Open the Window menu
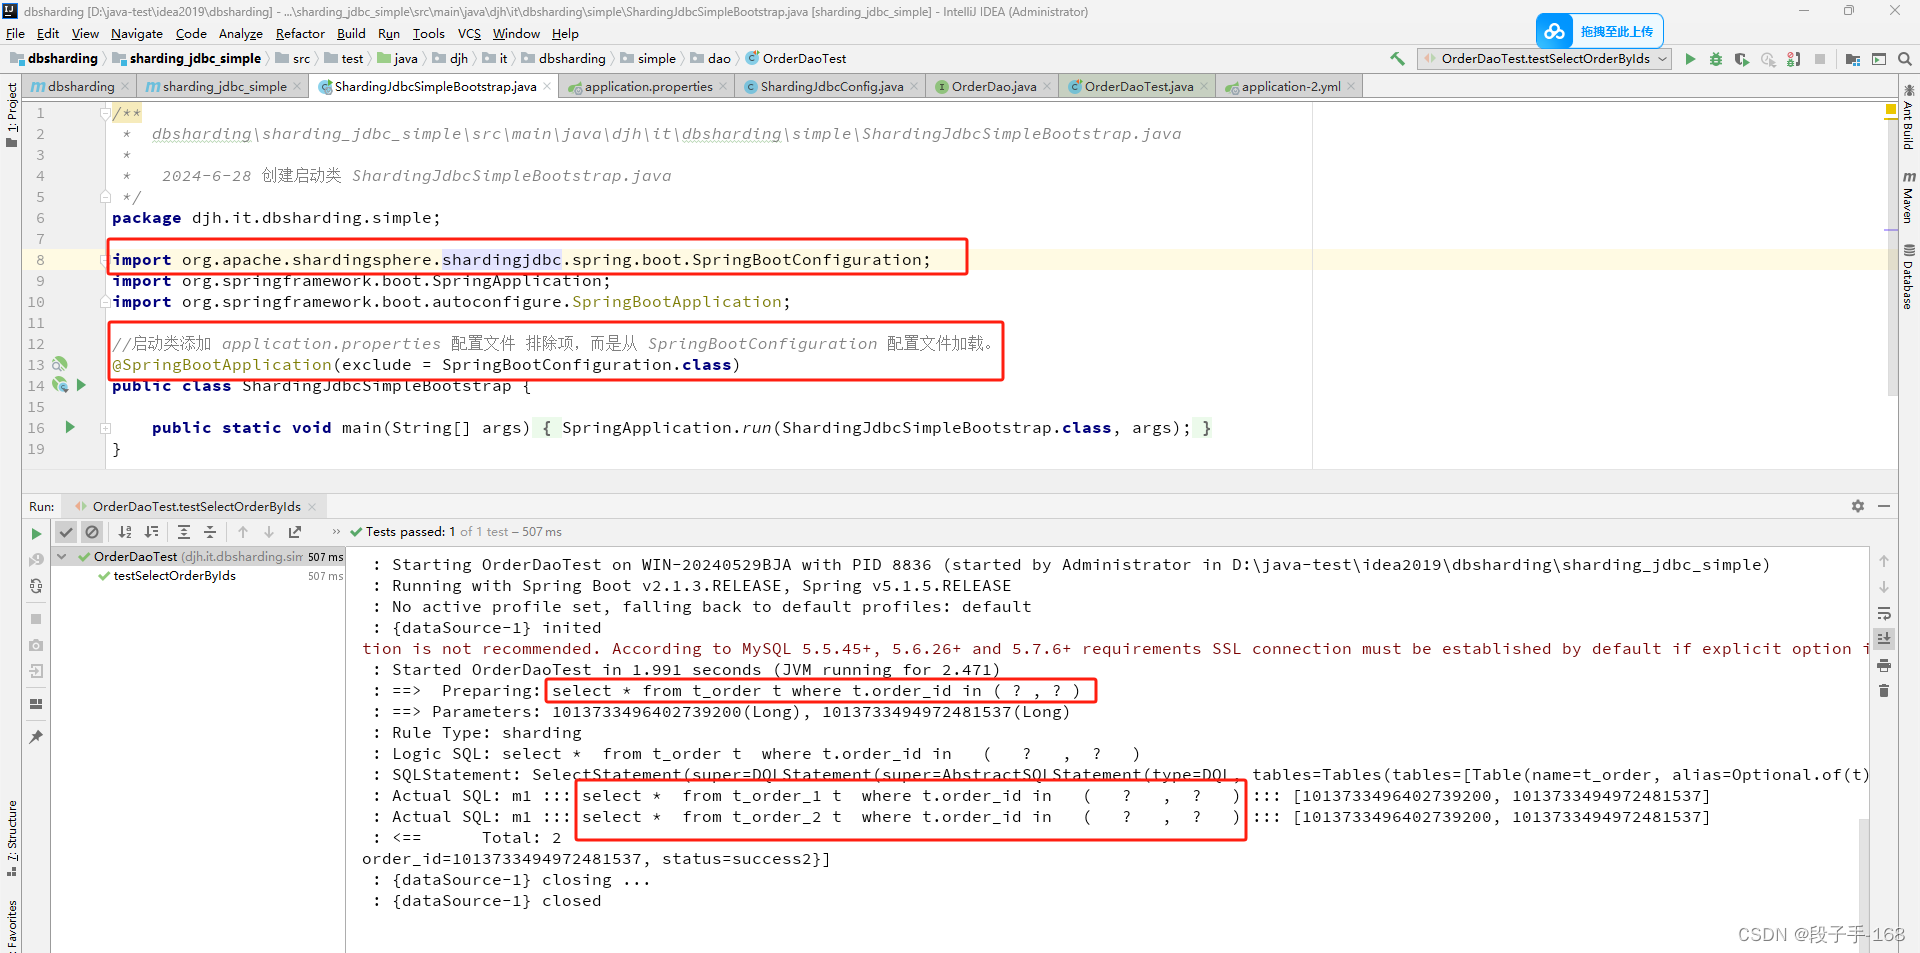This screenshot has height=953, width=1920. tap(516, 33)
